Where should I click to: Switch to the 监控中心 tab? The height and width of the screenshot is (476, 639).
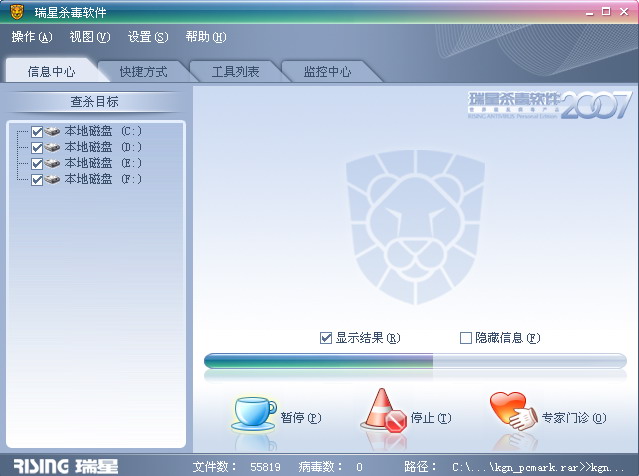coord(327,72)
